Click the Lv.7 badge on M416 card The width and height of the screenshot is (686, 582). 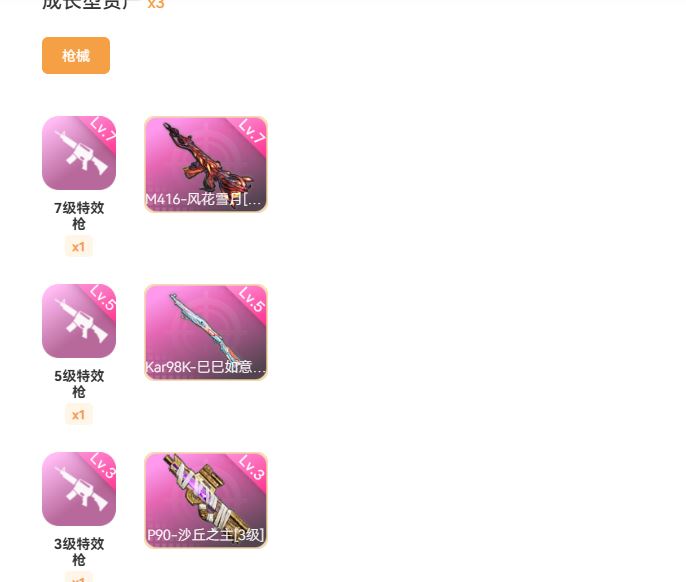tap(252, 131)
